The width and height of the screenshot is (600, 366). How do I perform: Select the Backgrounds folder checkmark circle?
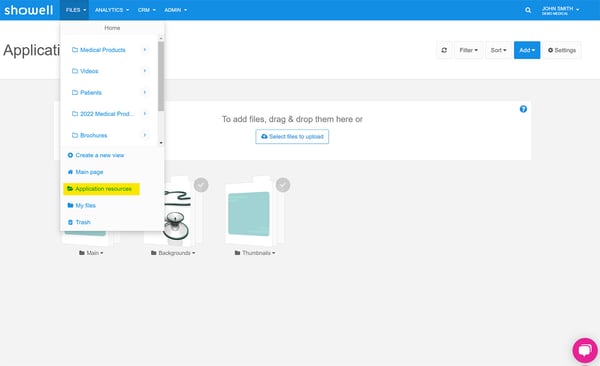201,185
